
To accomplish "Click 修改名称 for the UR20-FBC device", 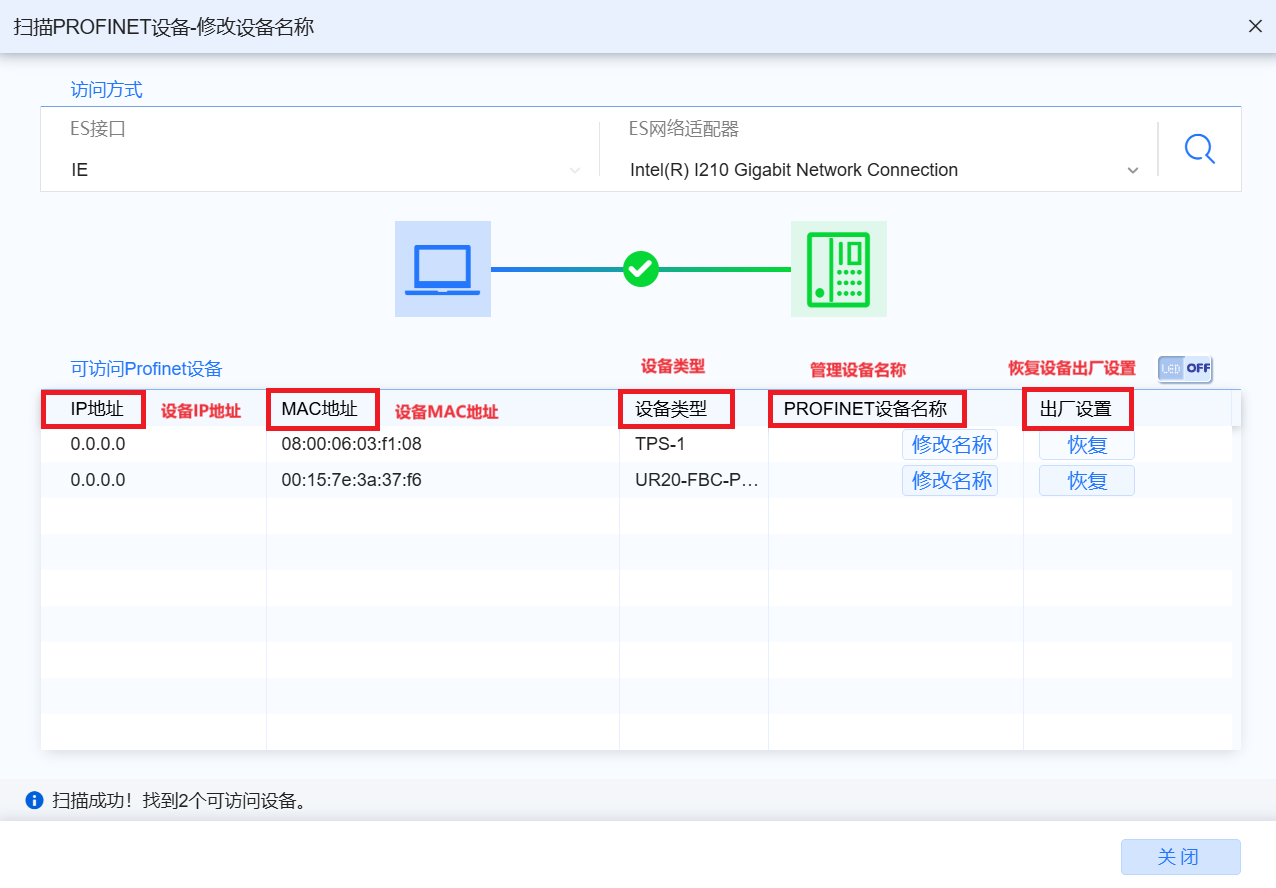I will [950, 481].
